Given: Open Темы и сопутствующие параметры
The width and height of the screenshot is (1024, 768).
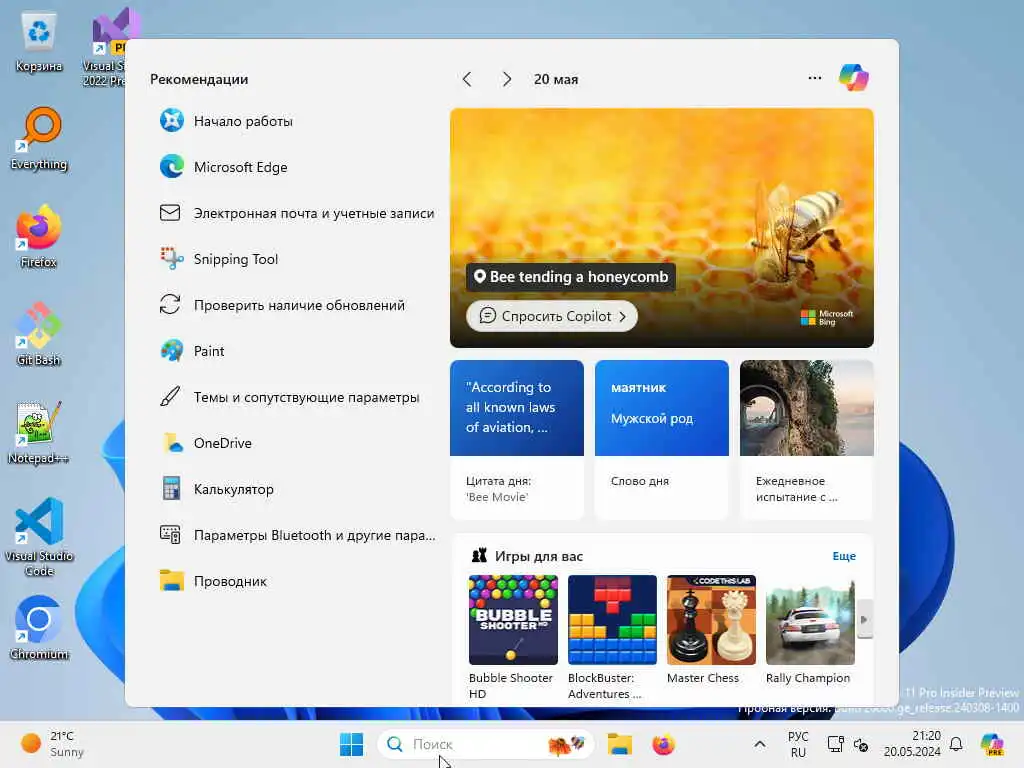Looking at the screenshot, I should (x=289, y=397).
